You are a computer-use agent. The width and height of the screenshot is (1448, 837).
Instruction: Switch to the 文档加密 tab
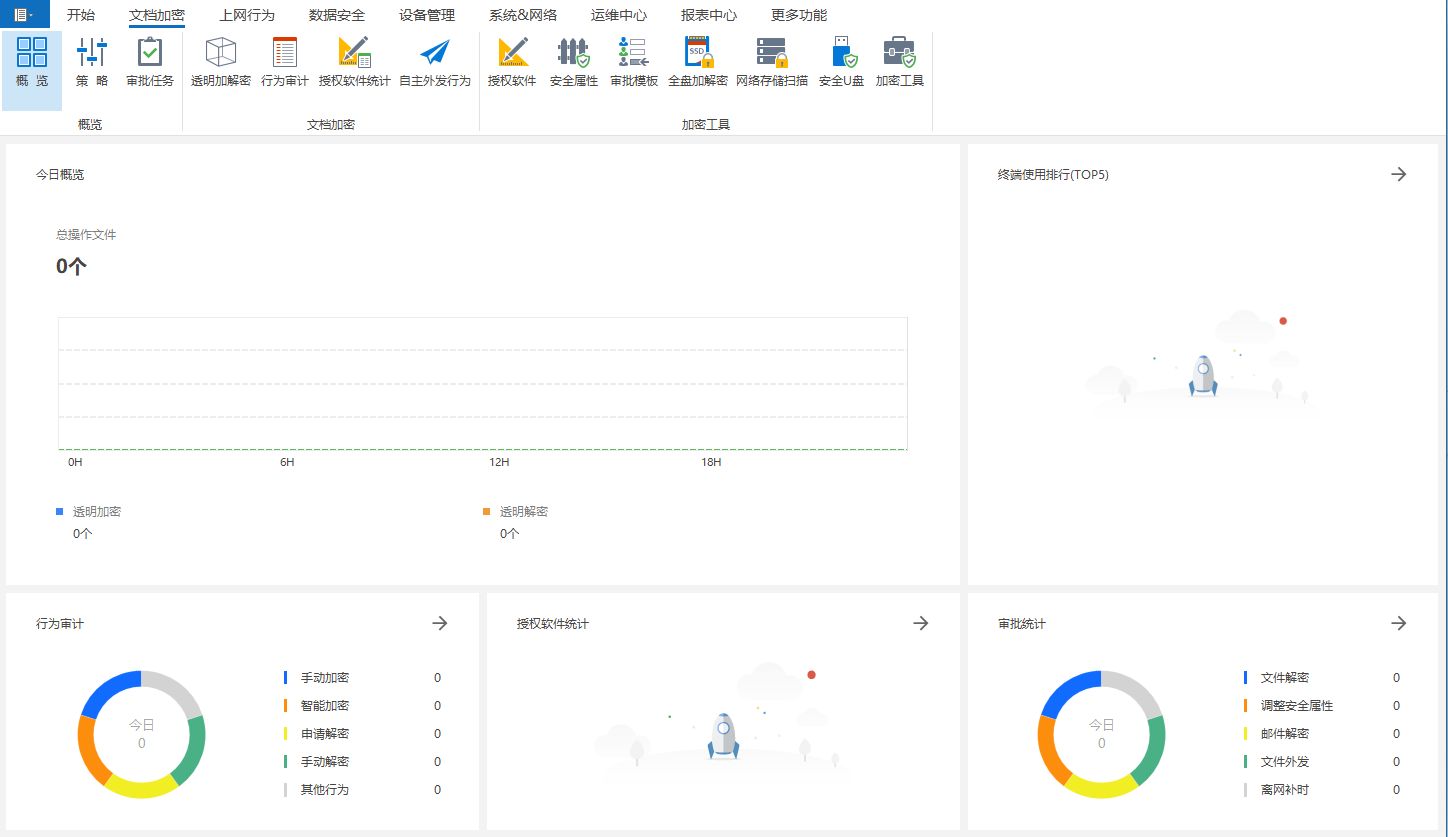157,15
